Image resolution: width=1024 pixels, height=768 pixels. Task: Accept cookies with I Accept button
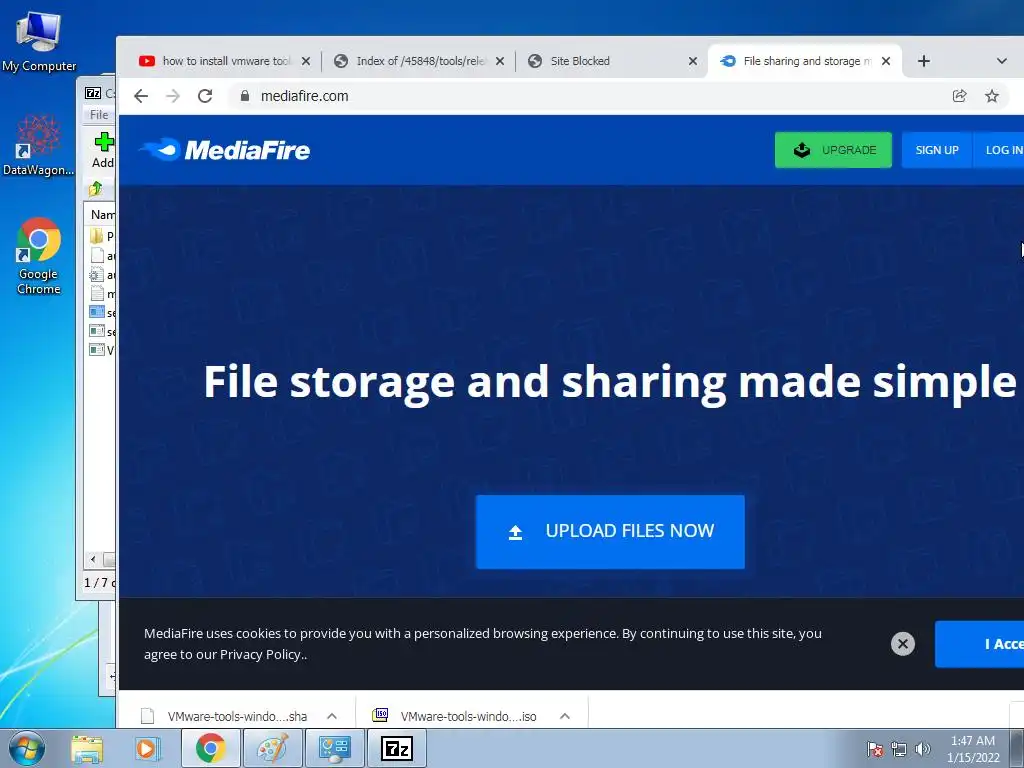980,644
